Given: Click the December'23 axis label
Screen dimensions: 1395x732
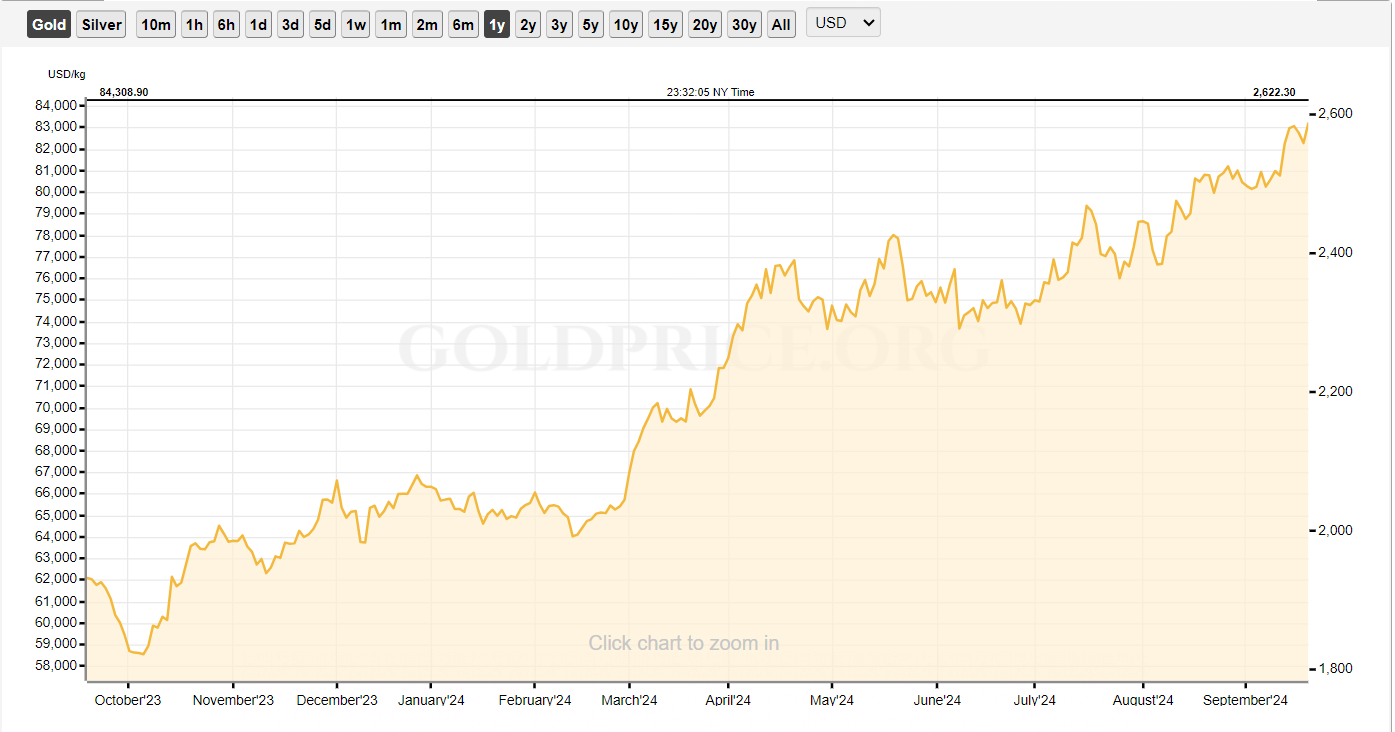Looking at the screenshot, I should point(337,700).
